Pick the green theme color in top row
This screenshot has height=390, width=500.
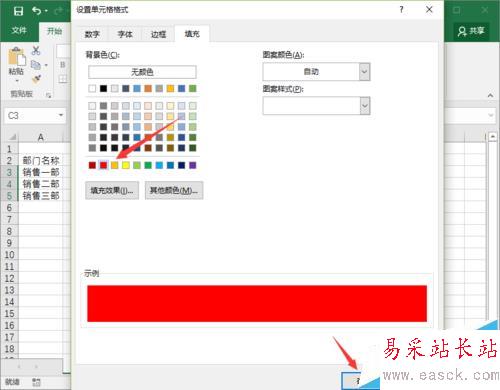pos(193,88)
